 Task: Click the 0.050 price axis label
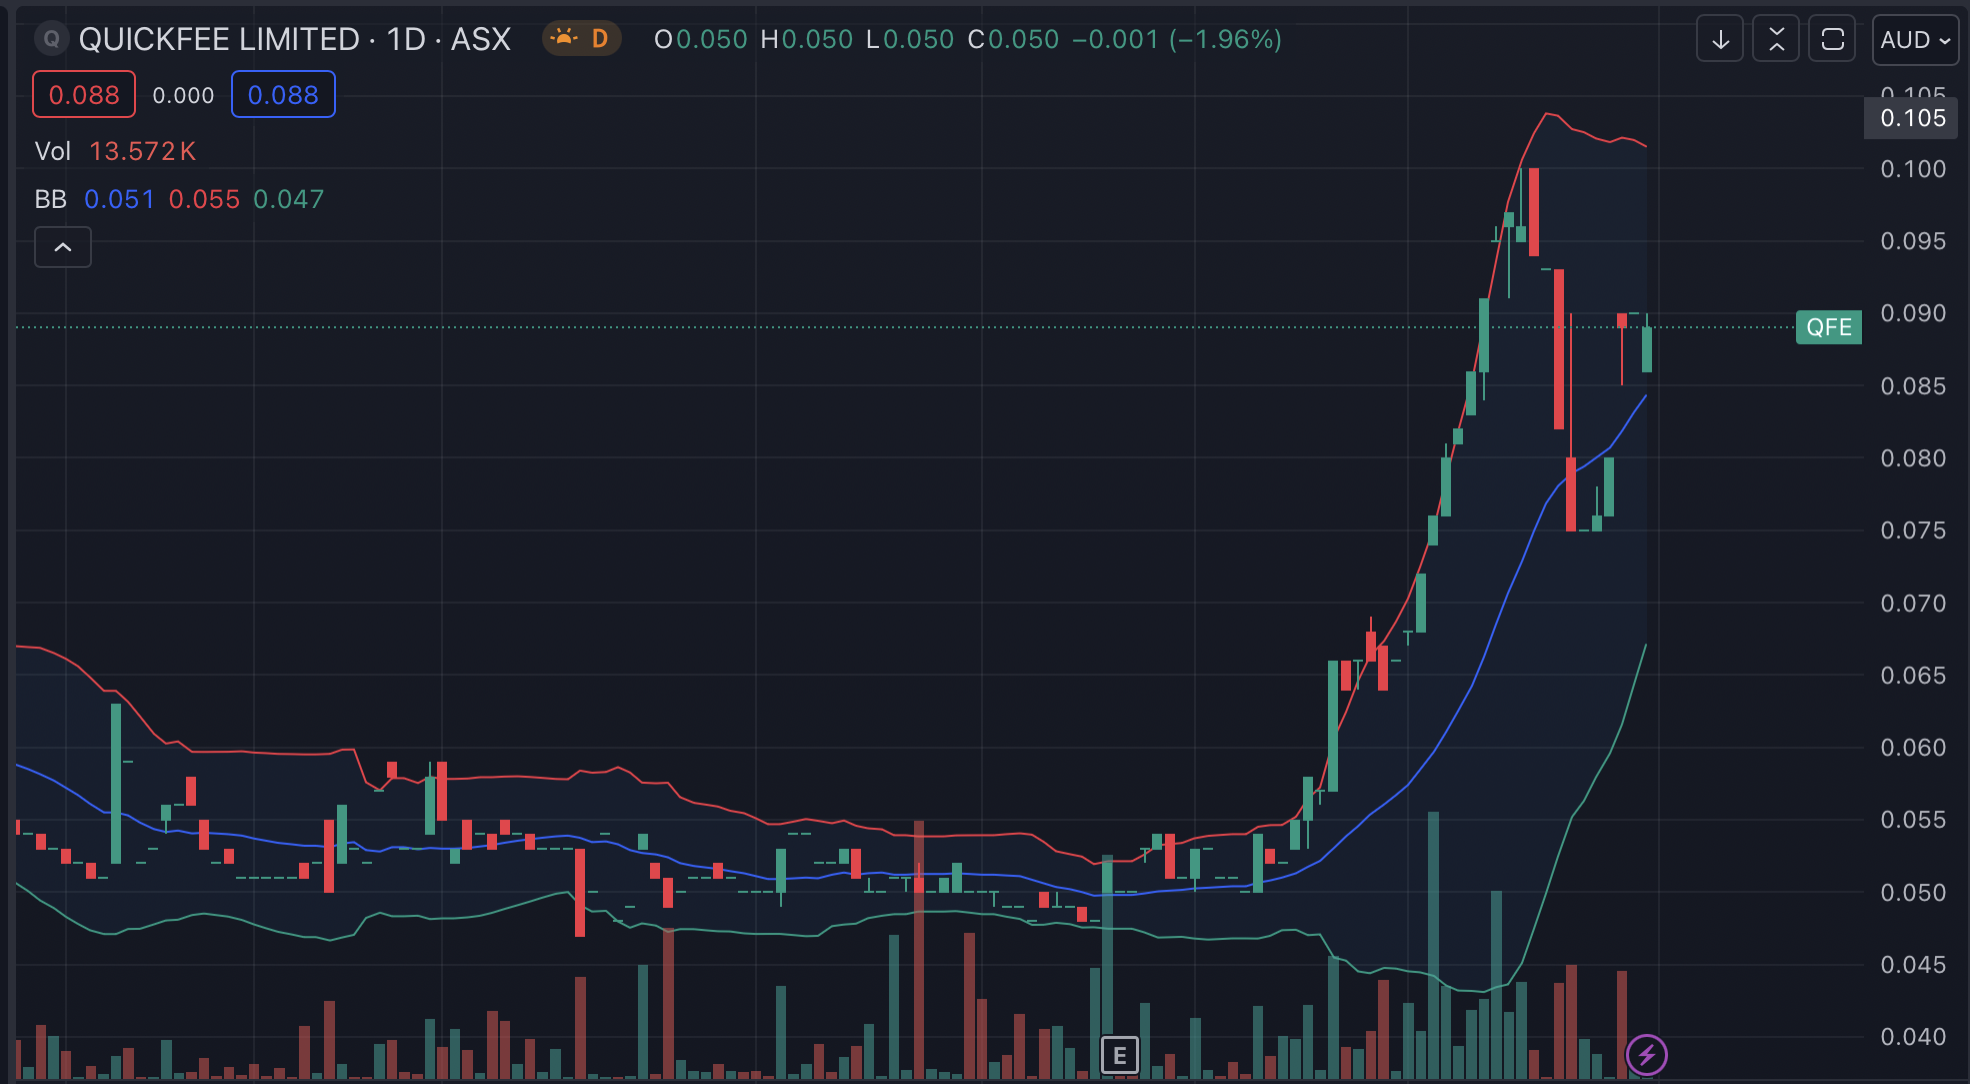(1913, 892)
